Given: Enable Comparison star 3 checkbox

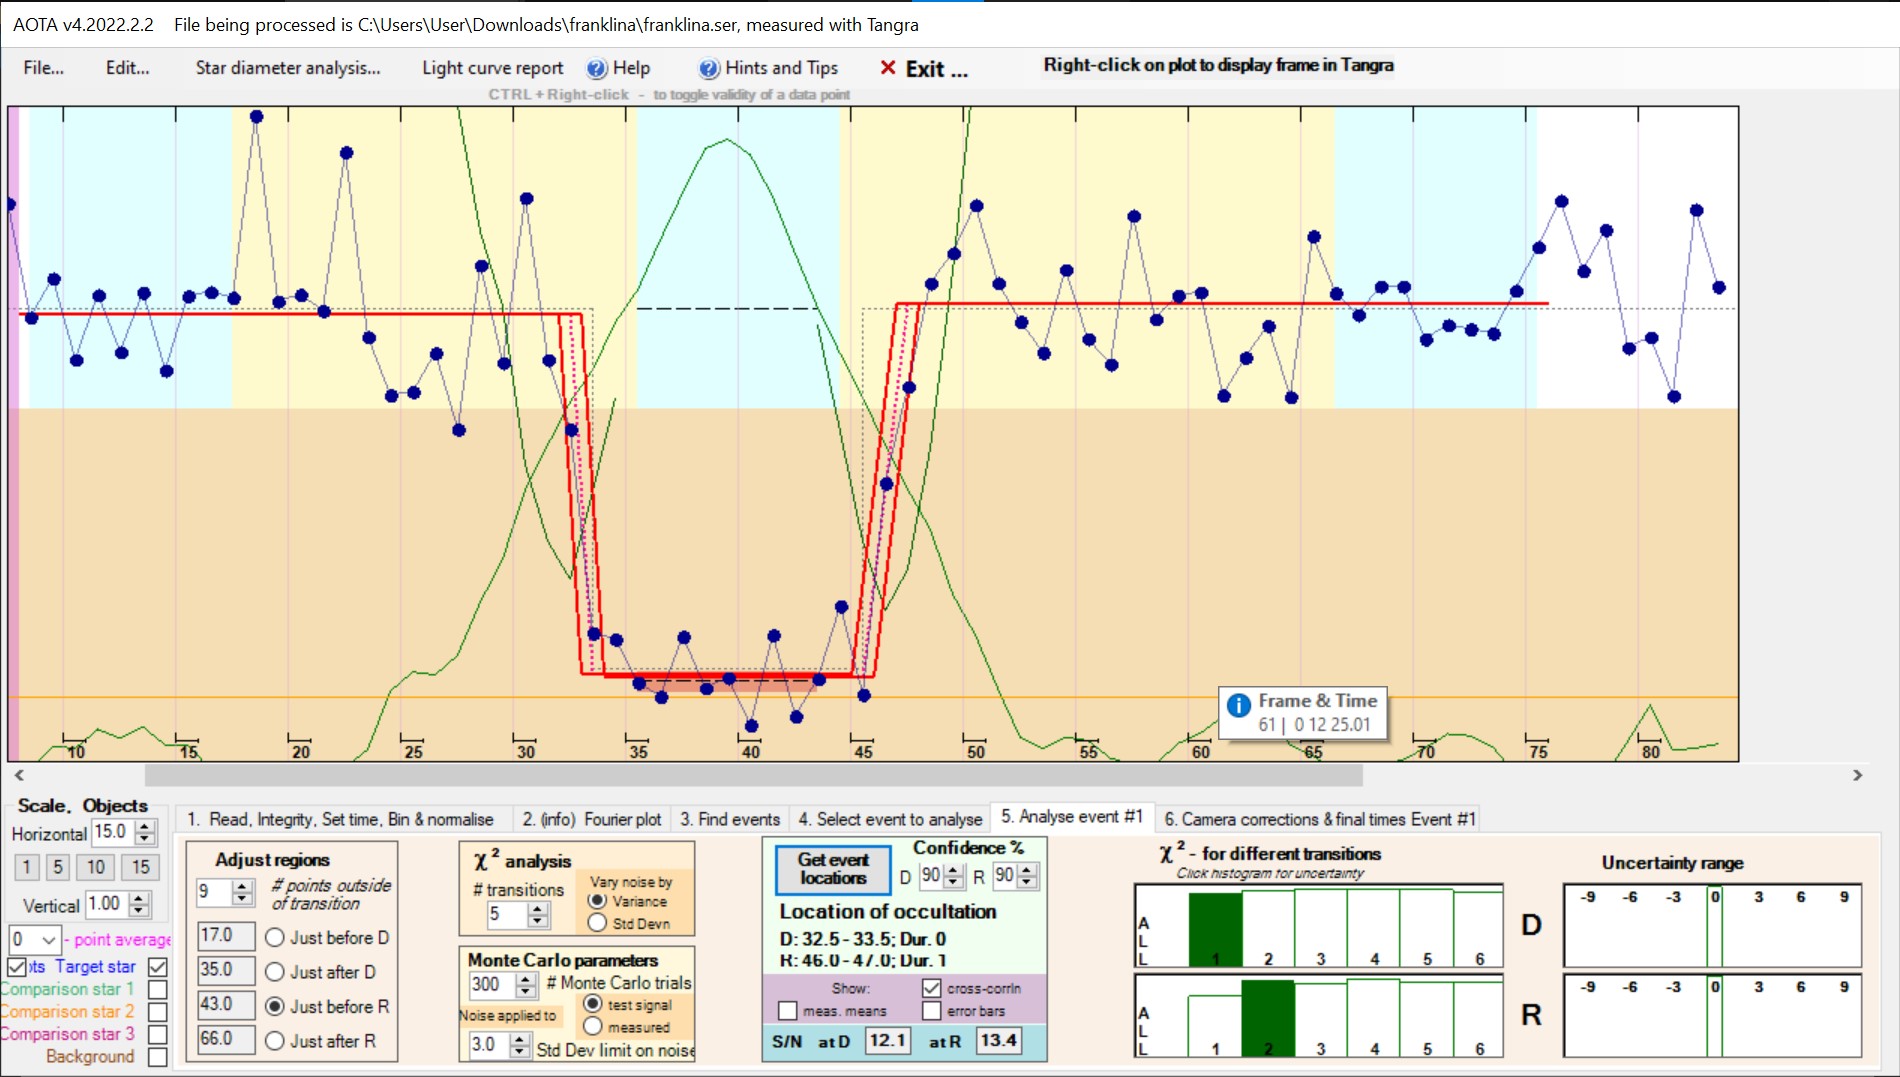Looking at the screenshot, I should click(x=157, y=1035).
